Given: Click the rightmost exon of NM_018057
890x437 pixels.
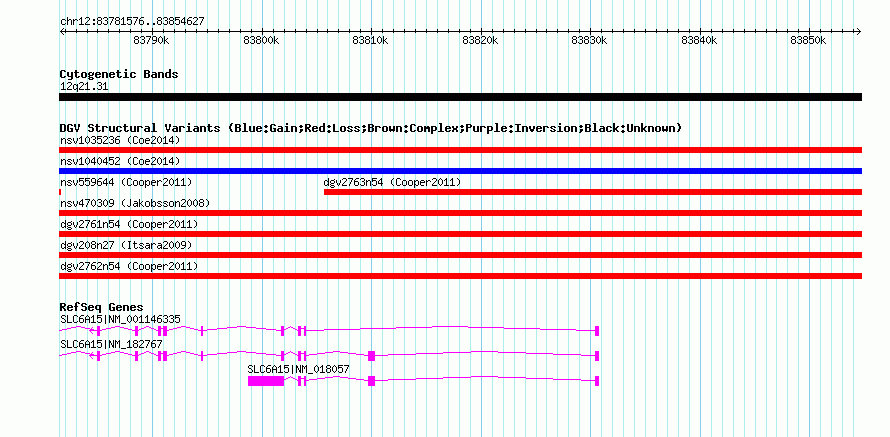Looking at the screenshot, I should coord(597,381).
